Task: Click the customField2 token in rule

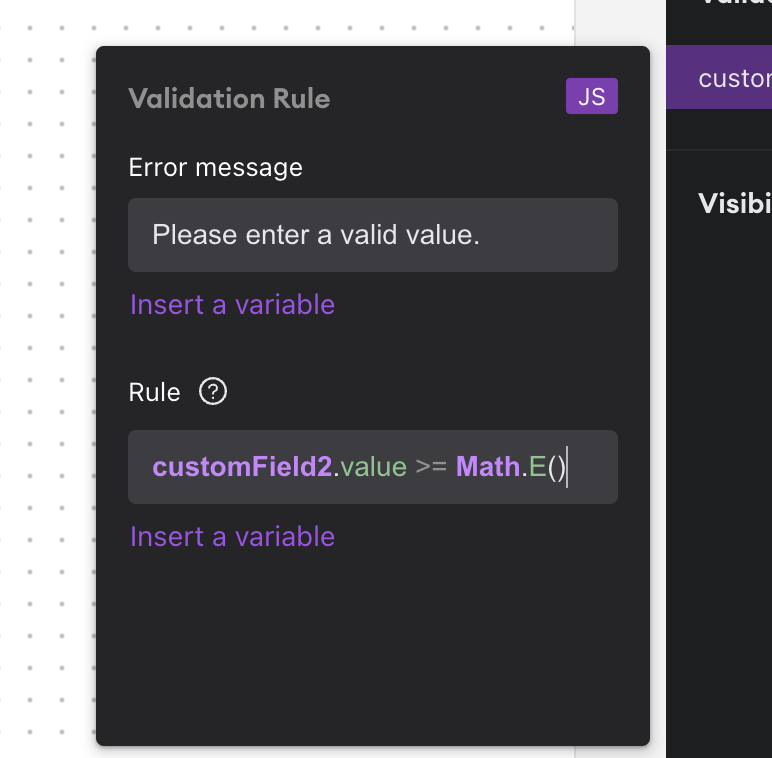Action: [x=242, y=467]
